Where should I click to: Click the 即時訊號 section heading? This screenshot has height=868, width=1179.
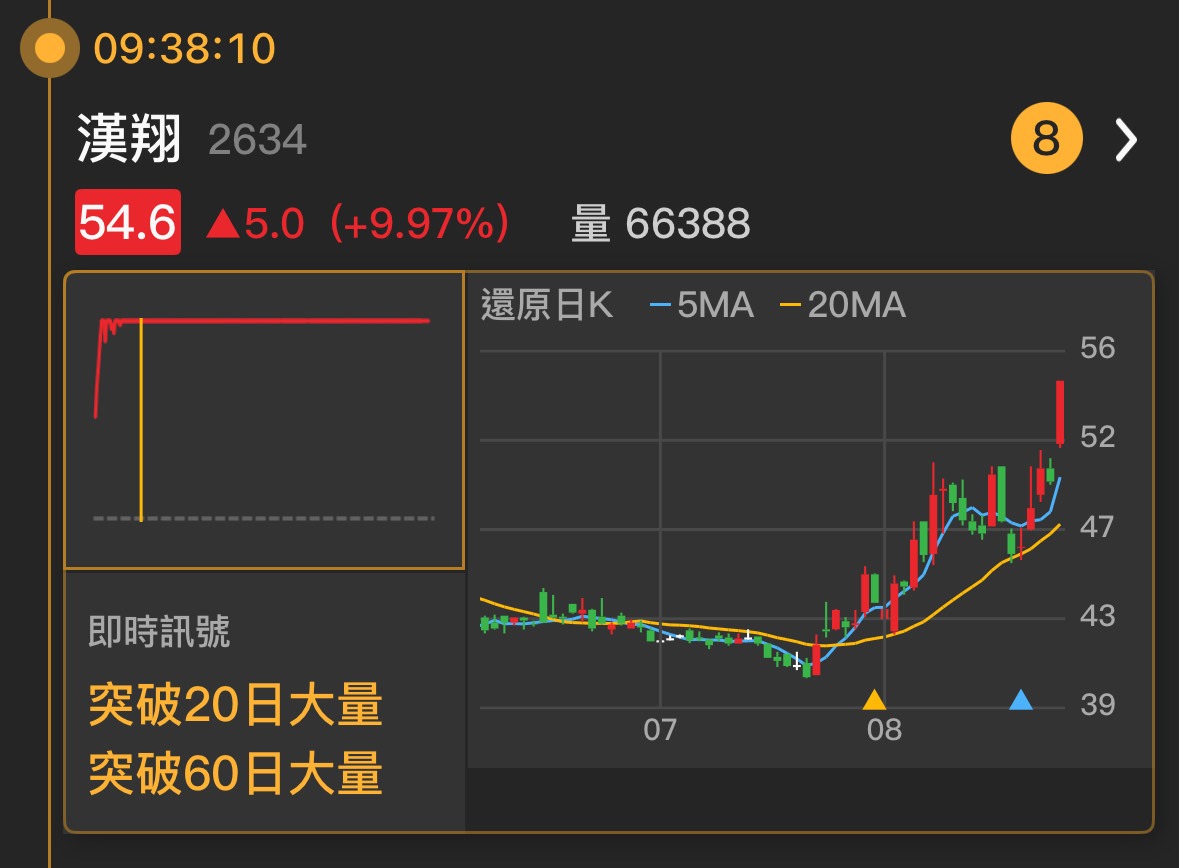click(159, 631)
